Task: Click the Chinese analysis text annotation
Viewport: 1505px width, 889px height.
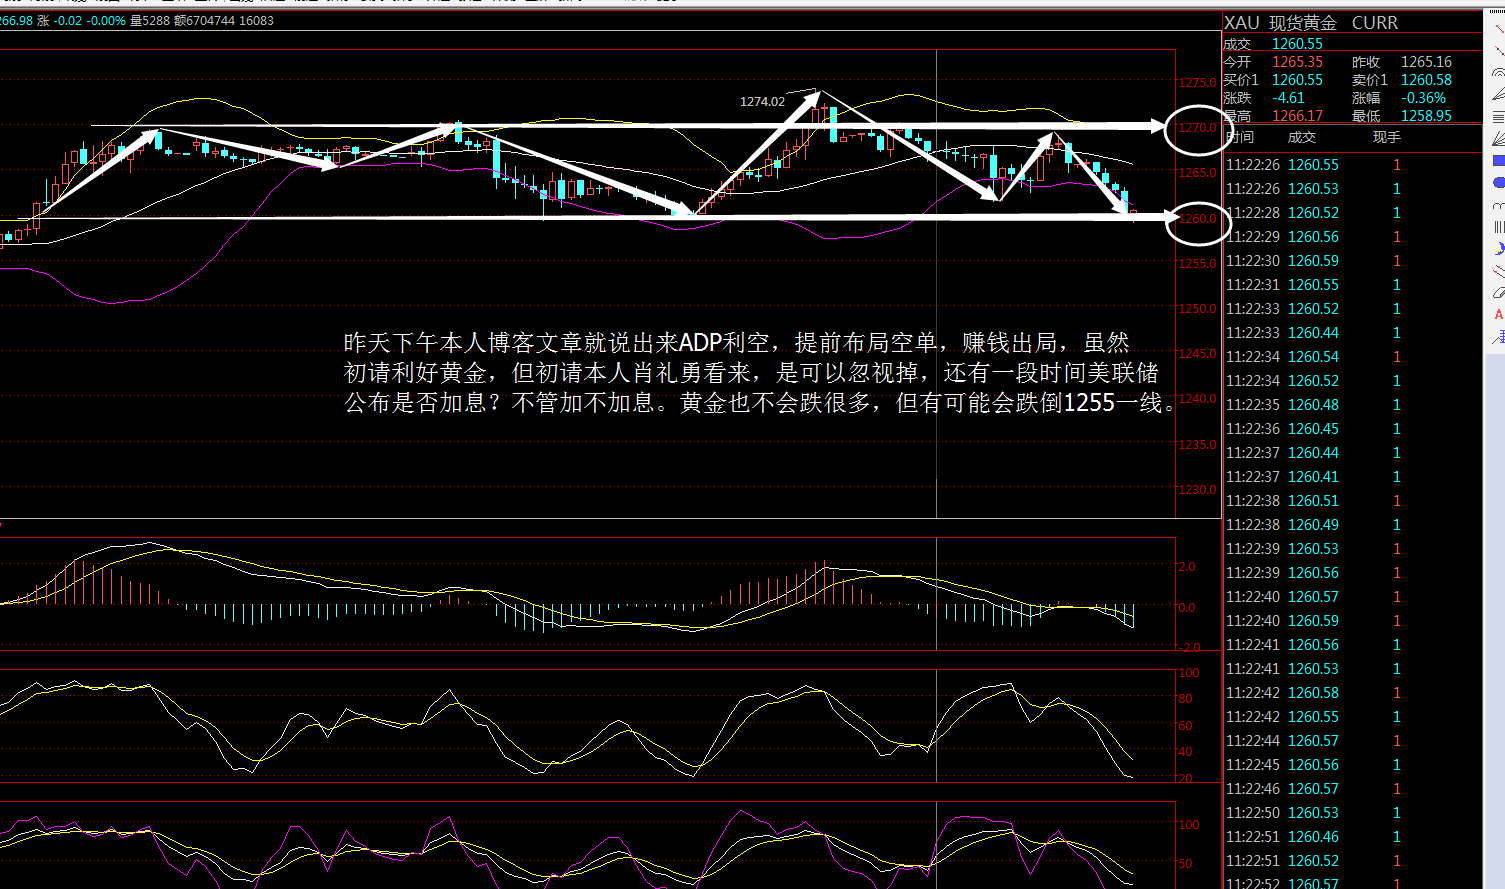Action: [760, 373]
